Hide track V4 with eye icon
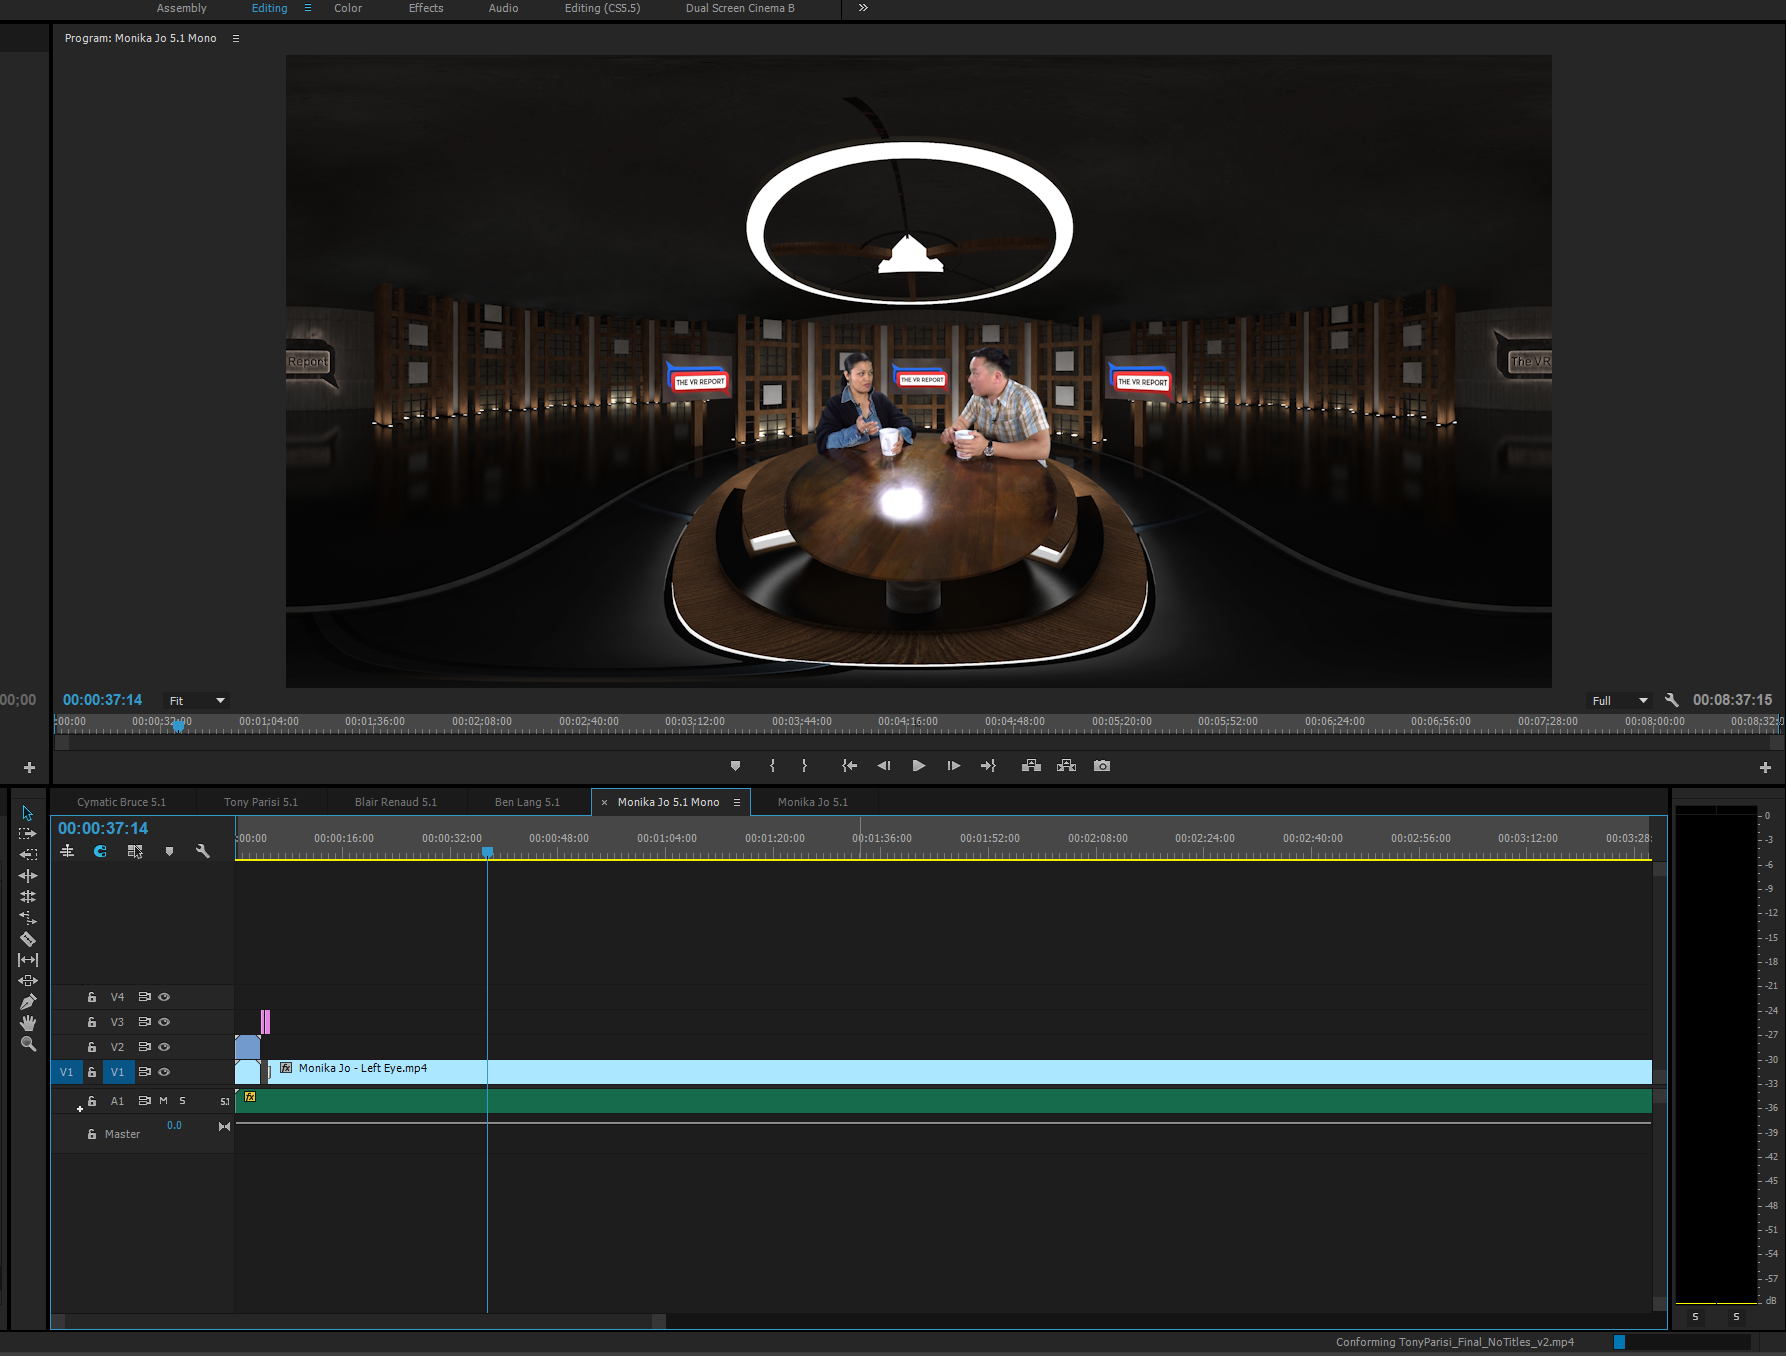This screenshot has width=1786, height=1356. pyautogui.click(x=164, y=997)
